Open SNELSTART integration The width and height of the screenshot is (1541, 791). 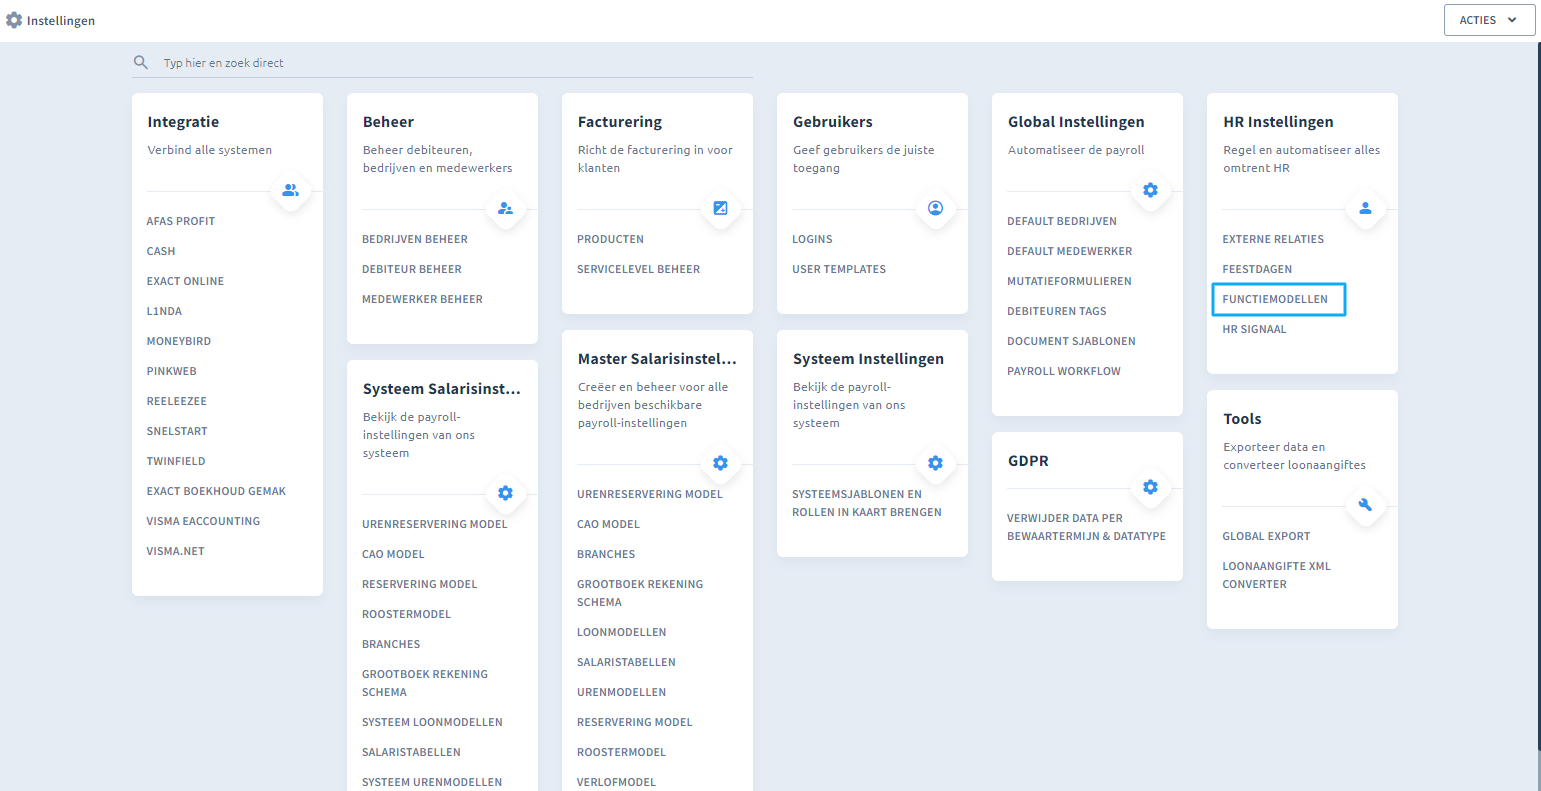click(177, 431)
